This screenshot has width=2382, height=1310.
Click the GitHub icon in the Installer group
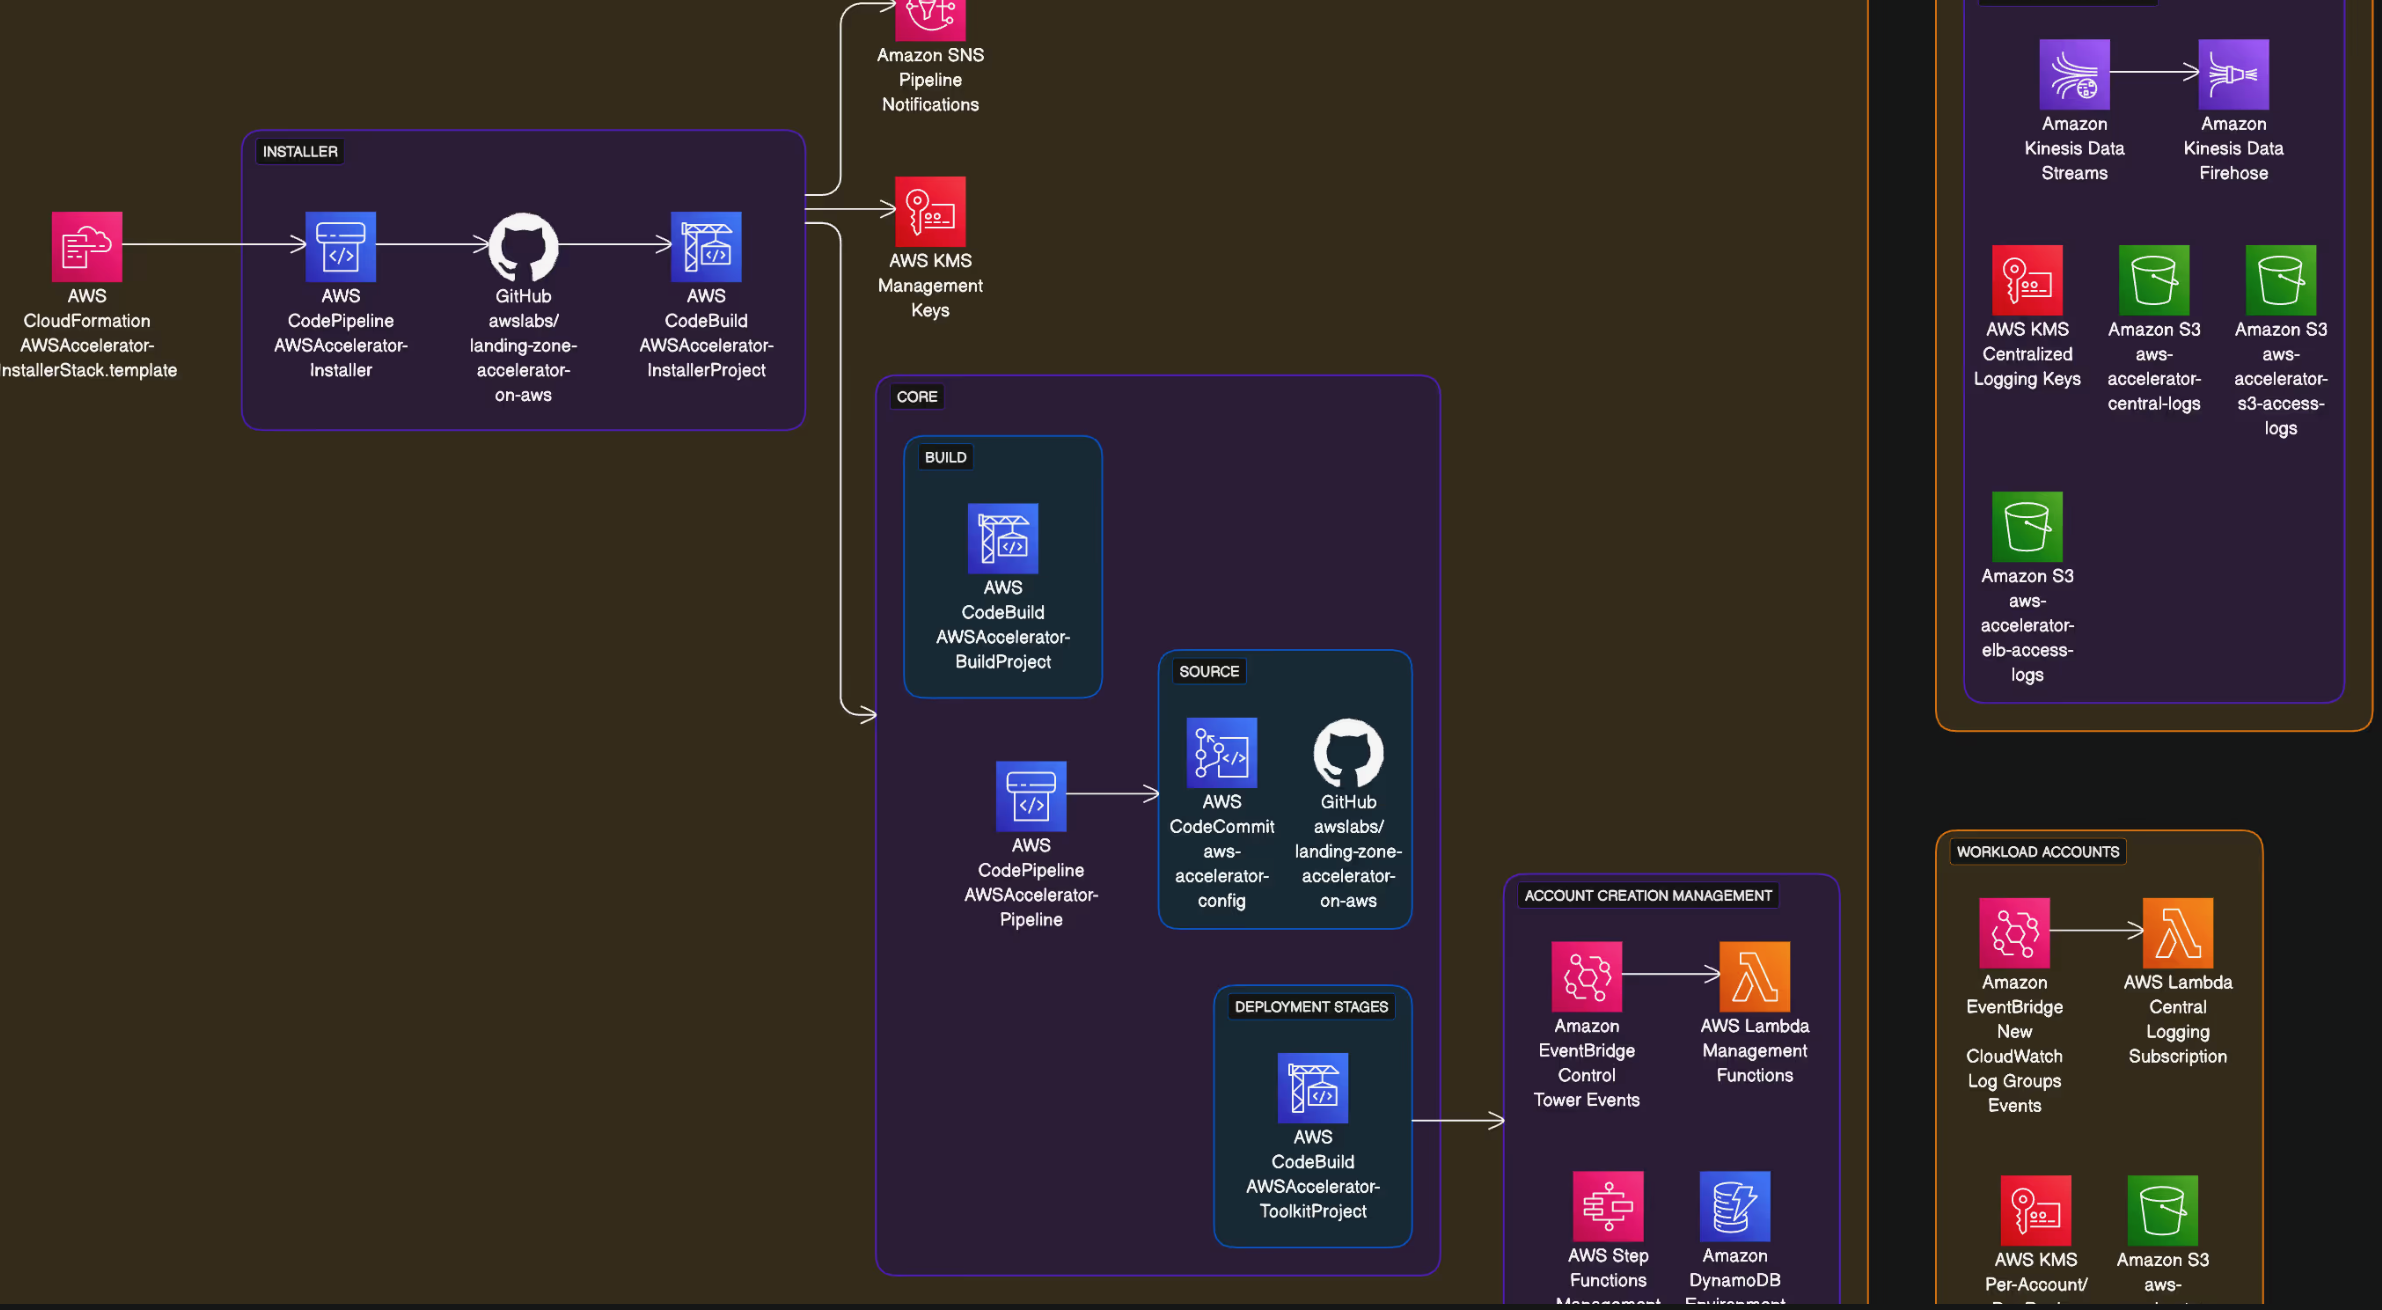[523, 246]
